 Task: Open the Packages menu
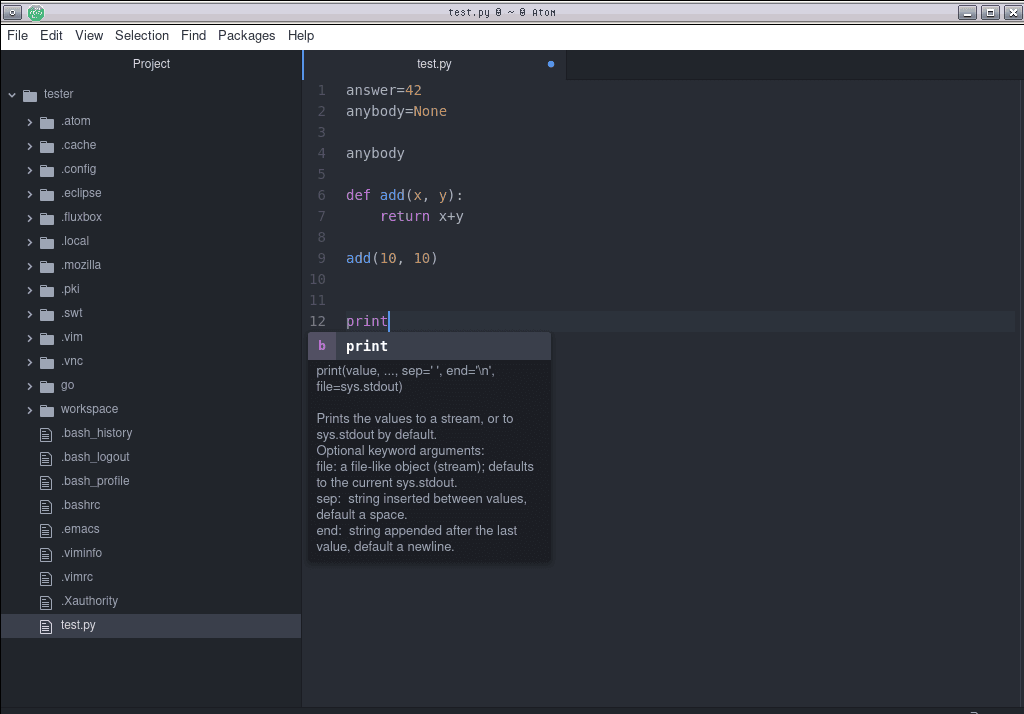click(246, 35)
